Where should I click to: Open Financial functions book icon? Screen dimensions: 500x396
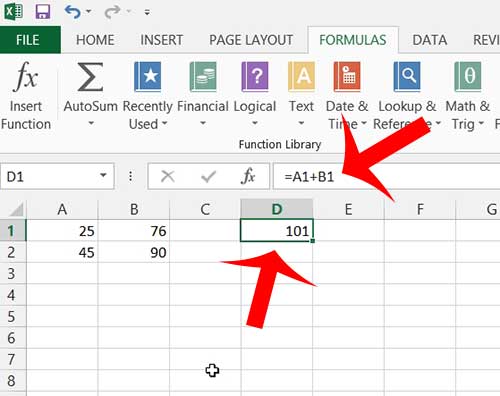[x=203, y=77]
